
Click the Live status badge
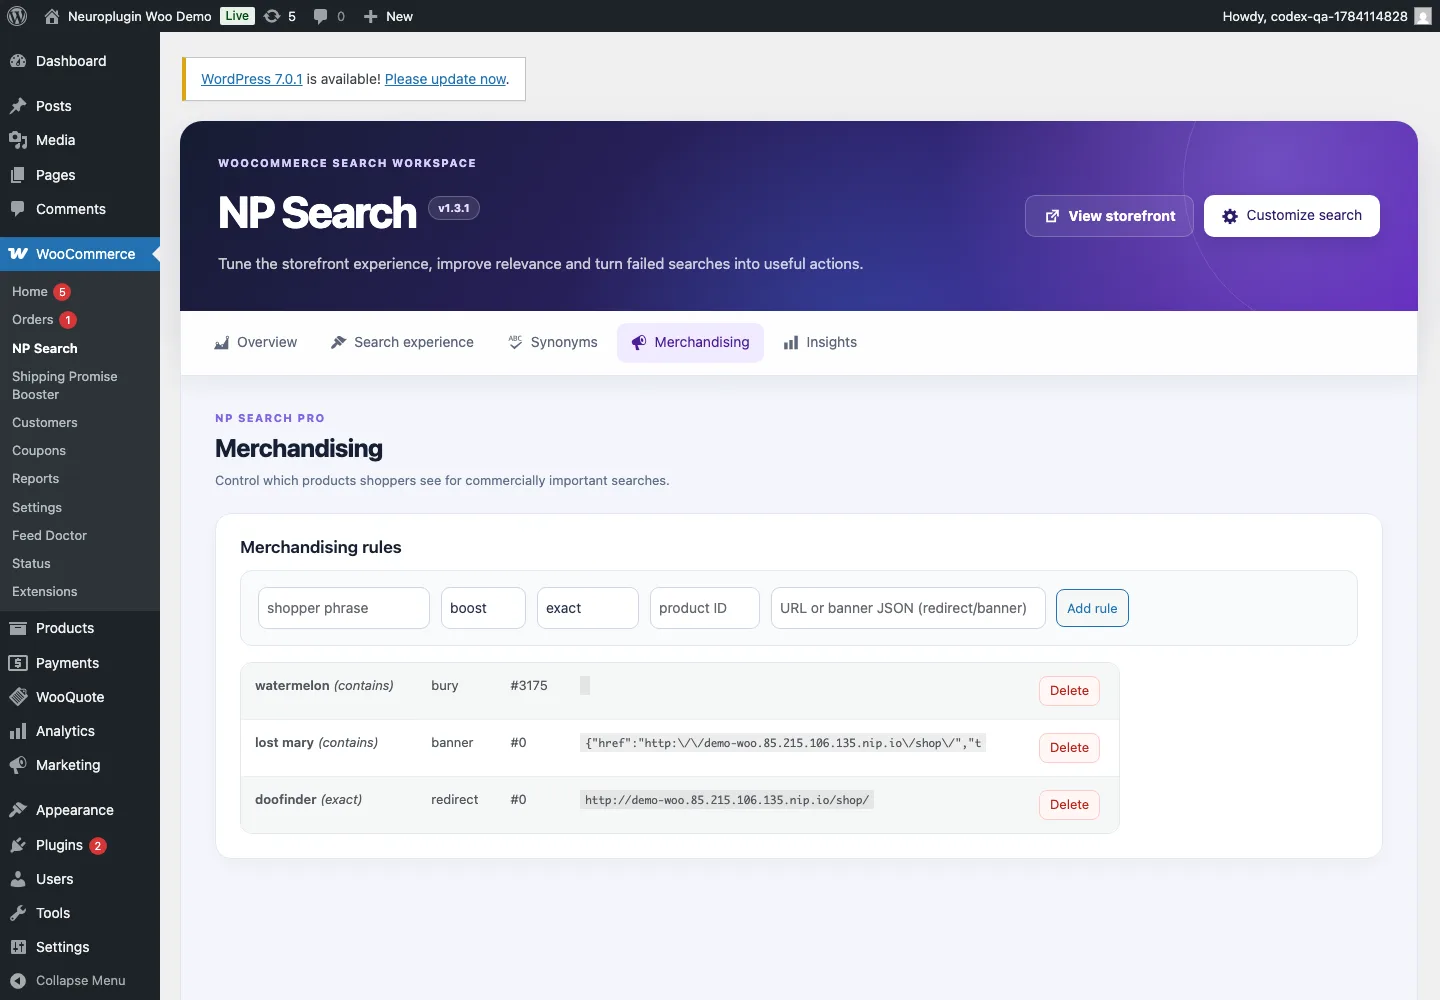click(x=238, y=16)
